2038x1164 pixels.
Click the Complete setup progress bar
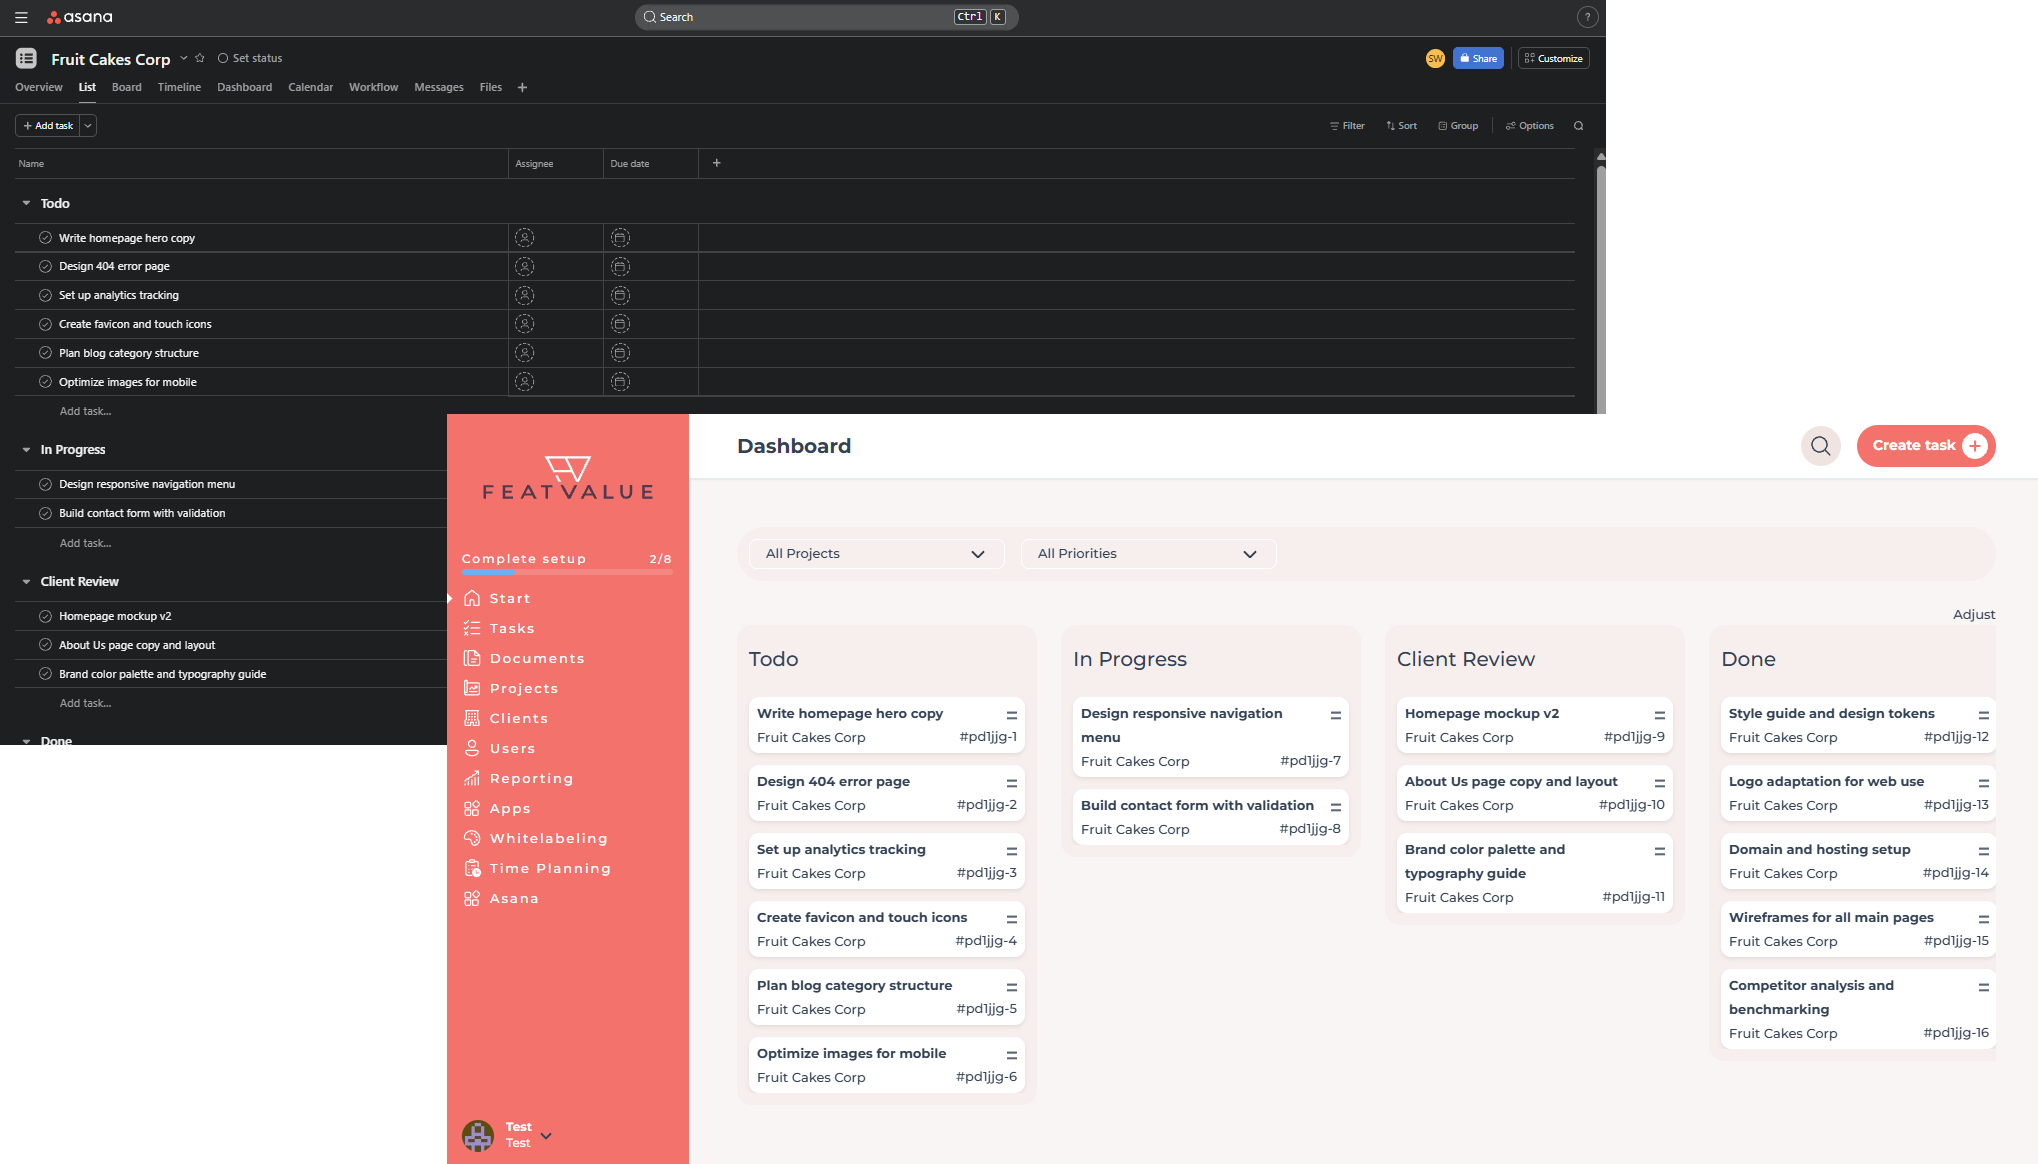(566, 572)
